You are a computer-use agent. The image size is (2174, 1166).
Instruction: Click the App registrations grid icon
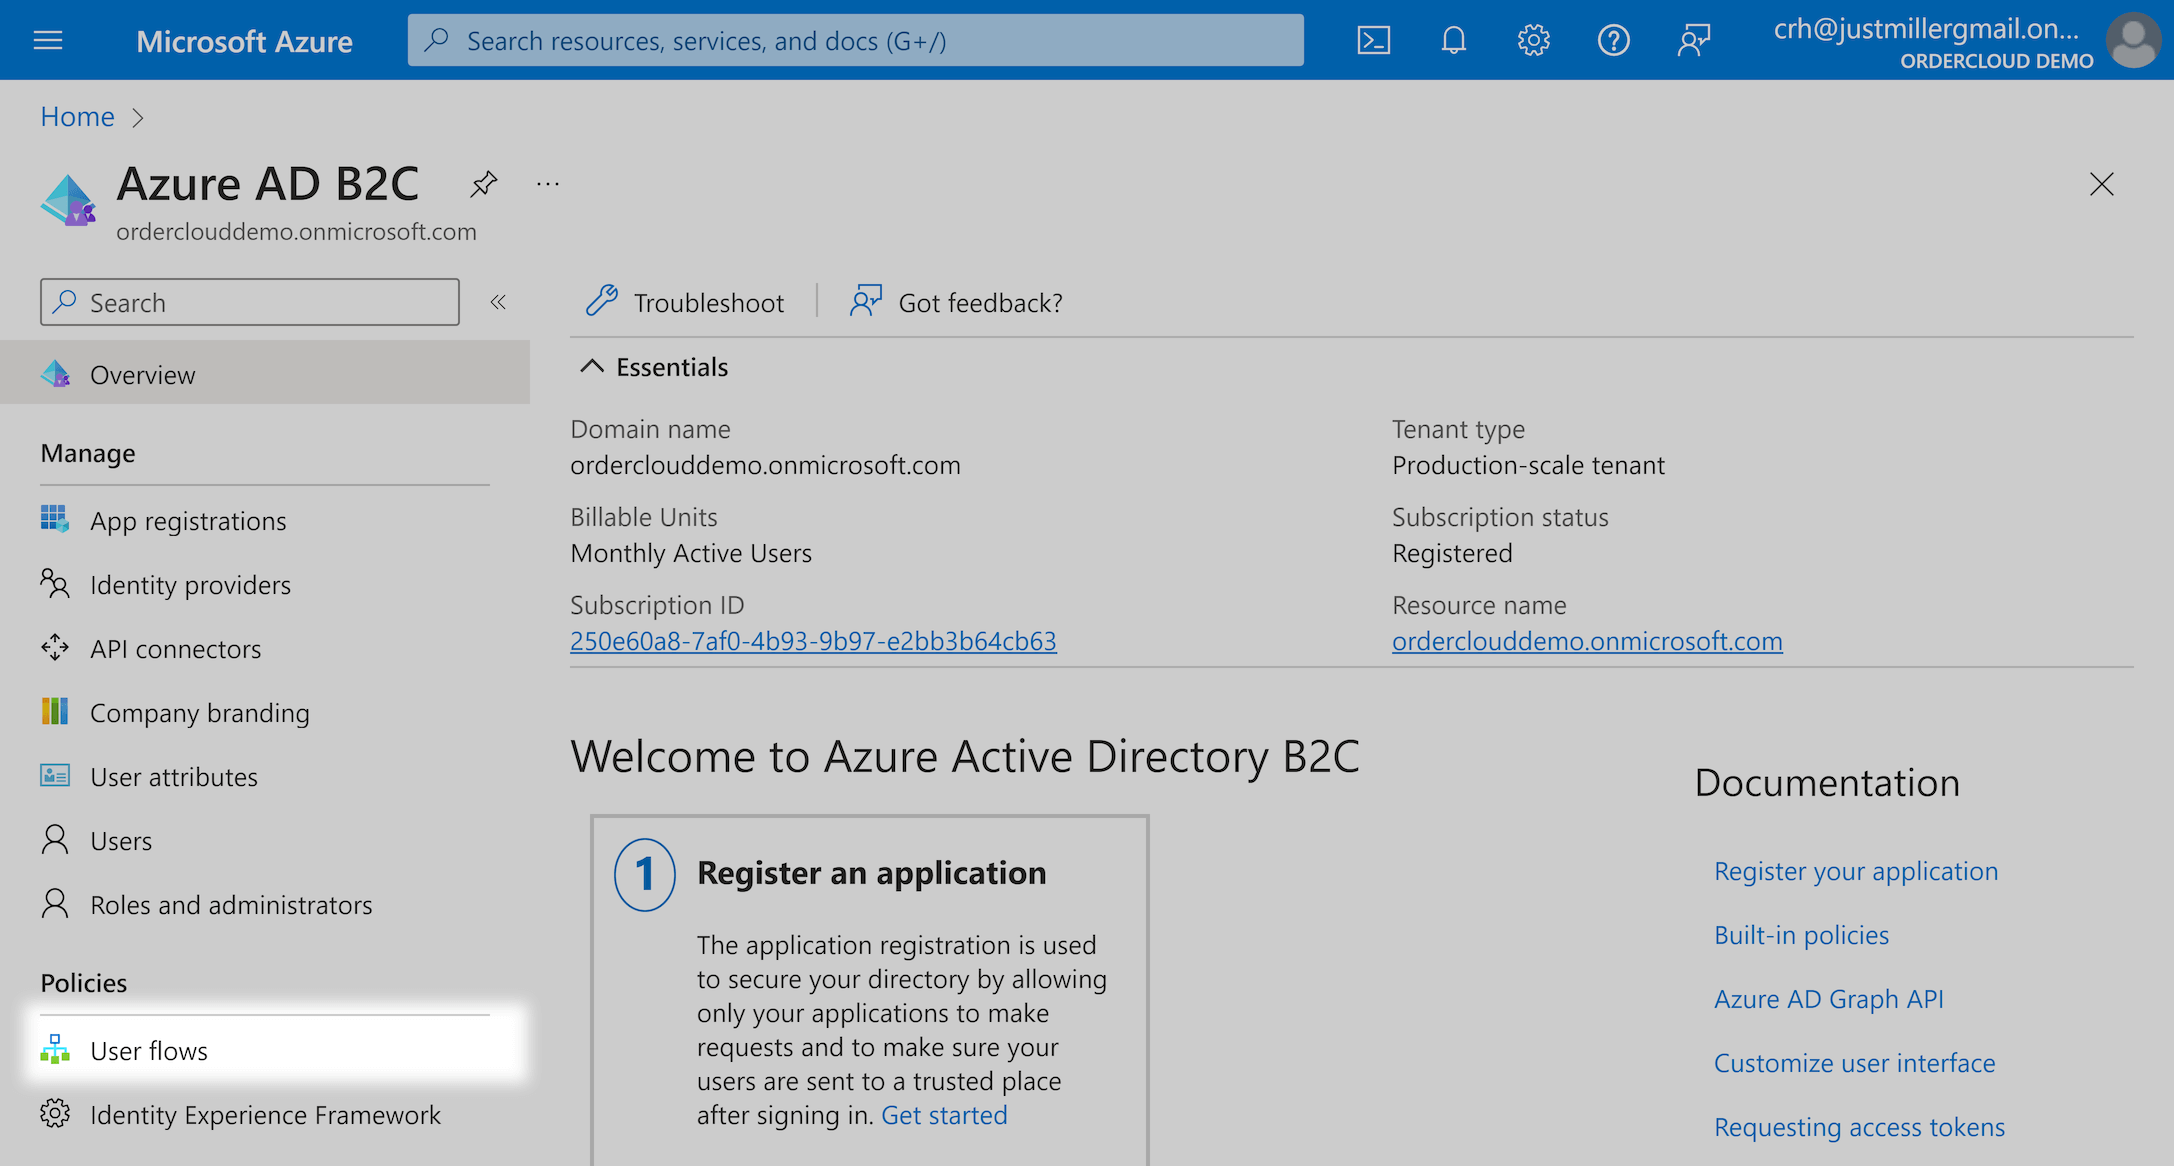click(55, 519)
